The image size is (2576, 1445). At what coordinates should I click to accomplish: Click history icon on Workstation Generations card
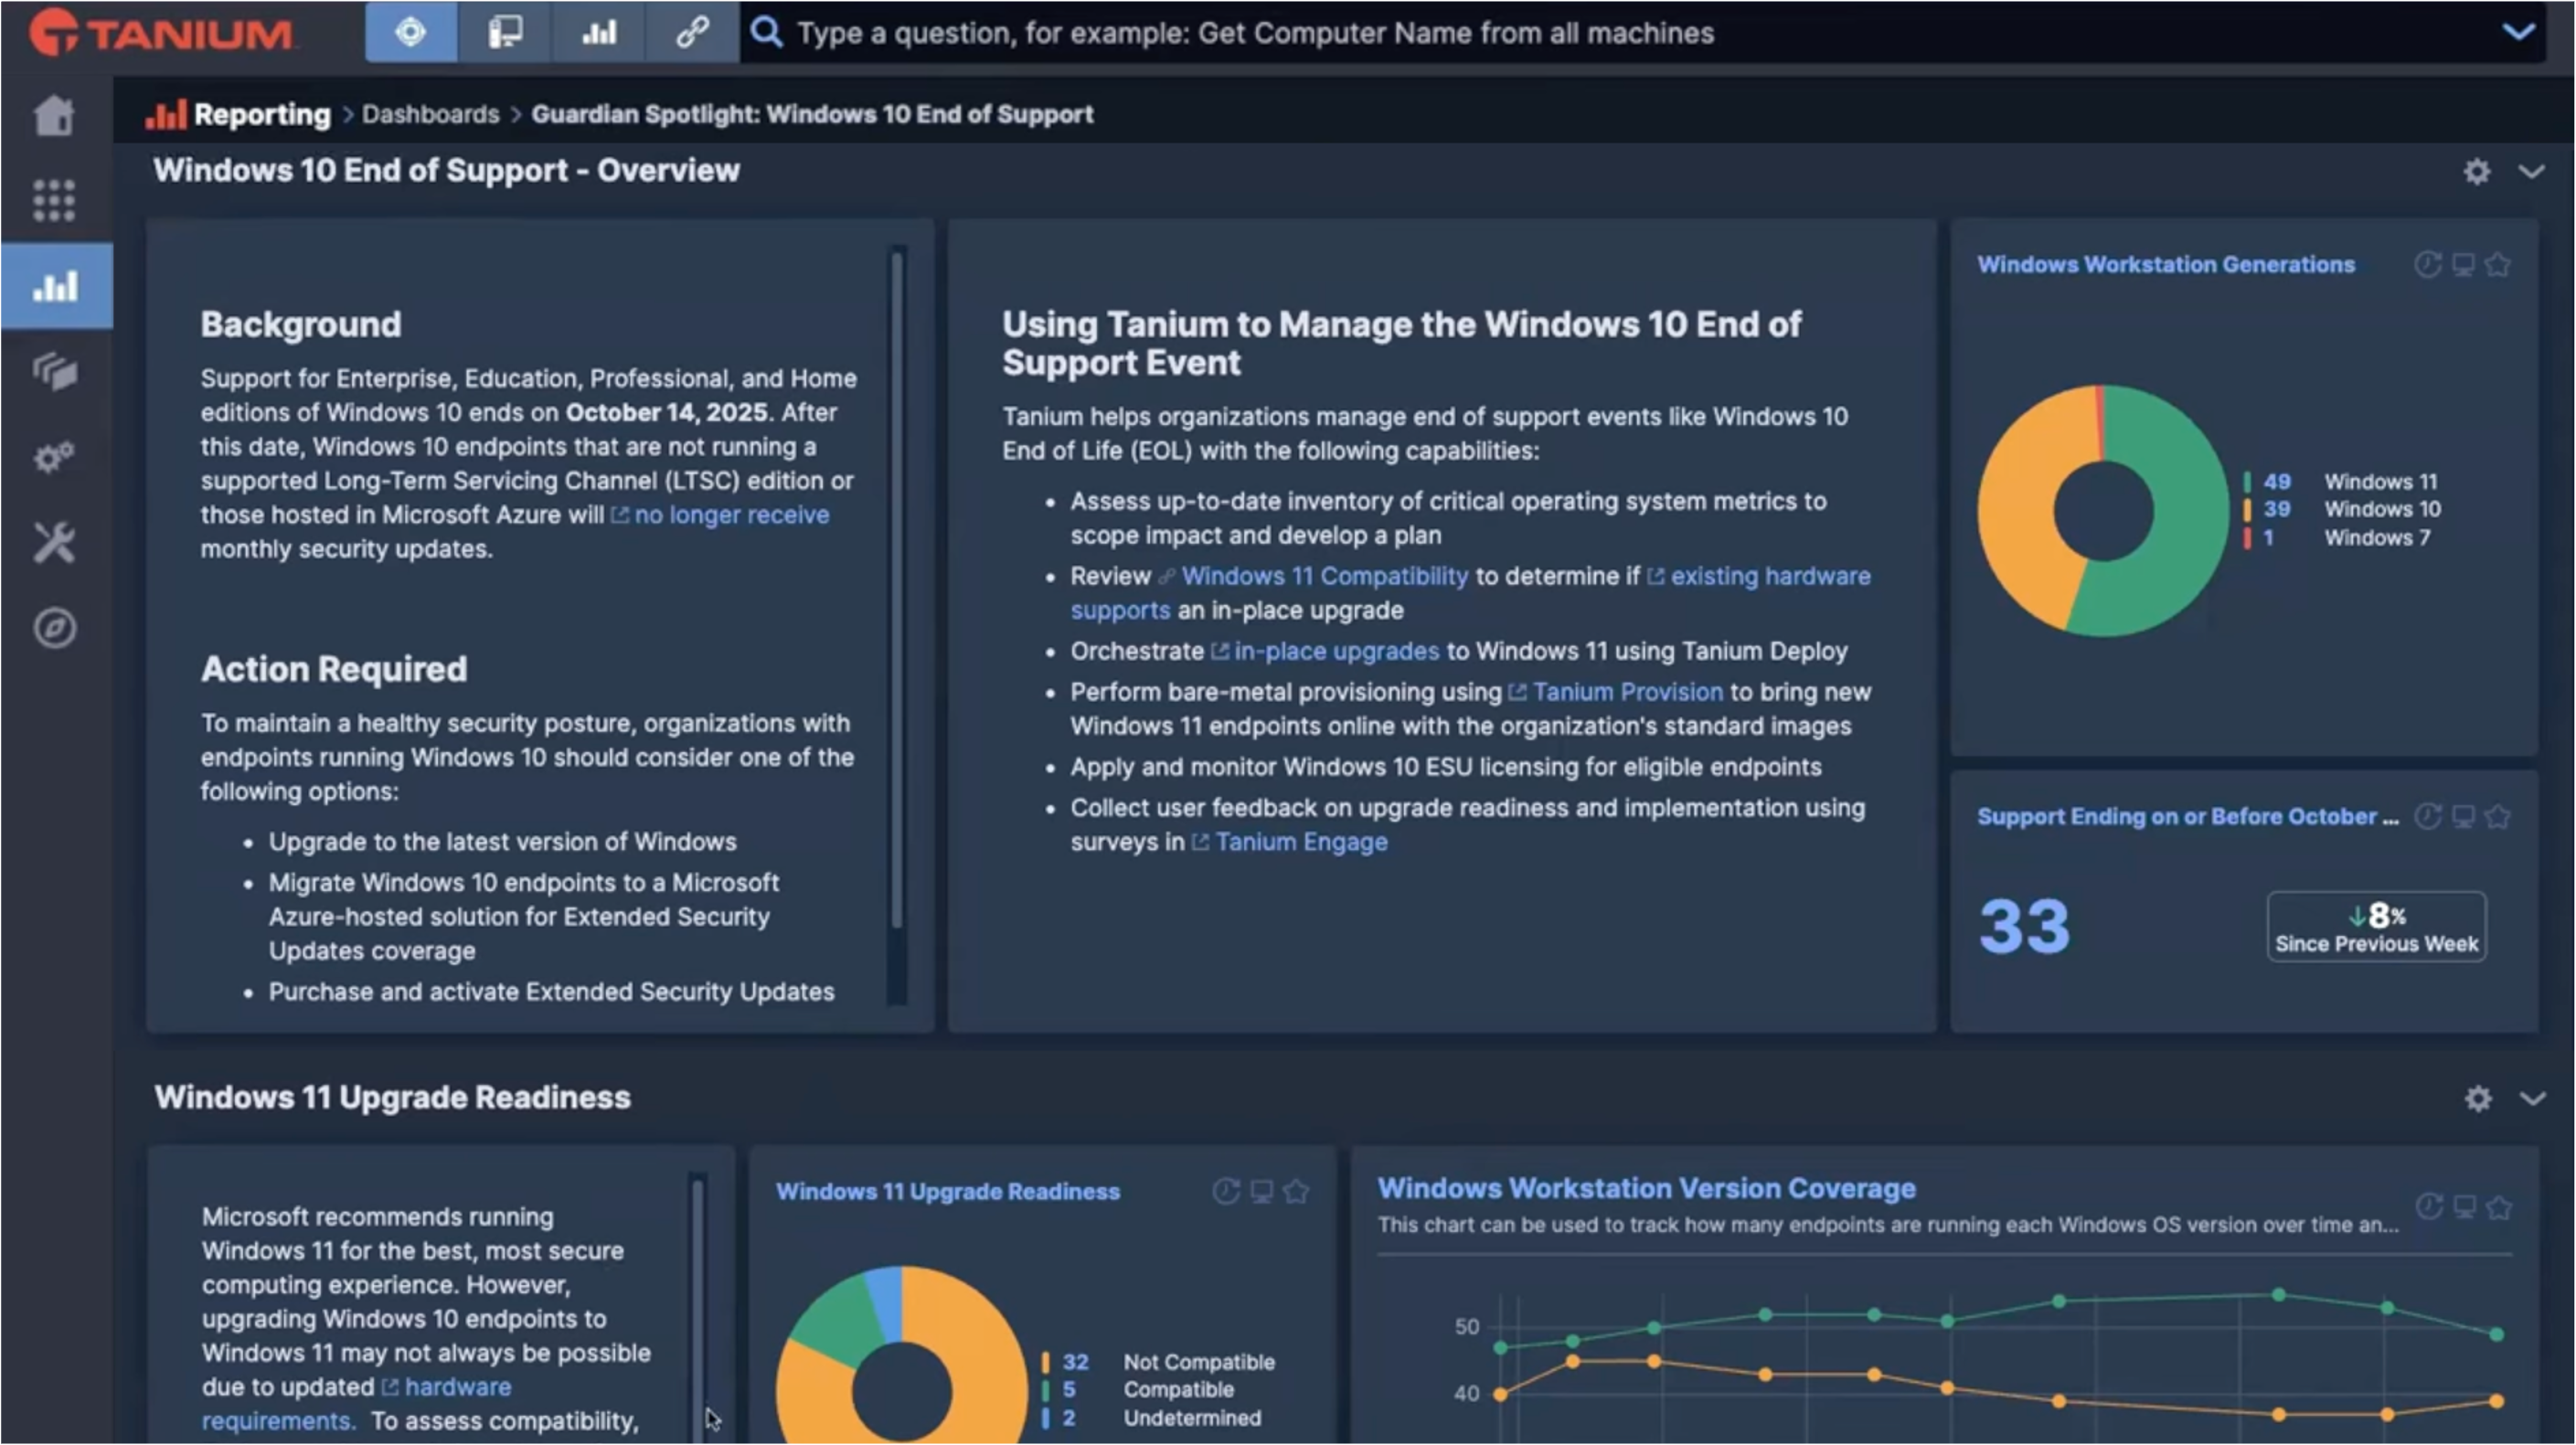click(2428, 265)
